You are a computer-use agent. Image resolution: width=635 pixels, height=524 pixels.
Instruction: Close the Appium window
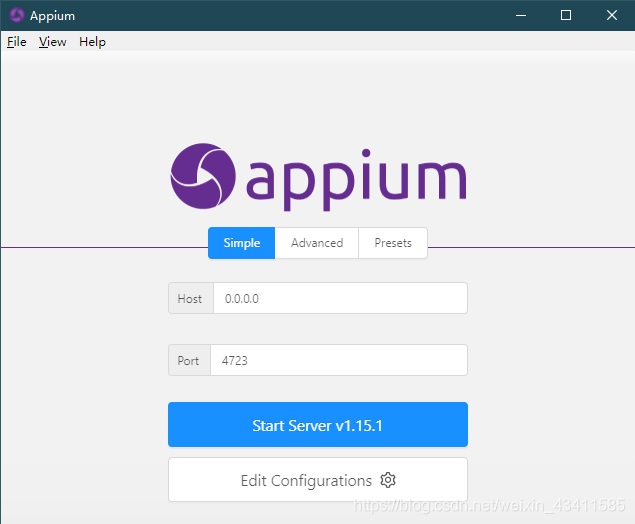pyautogui.click(x=612, y=15)
